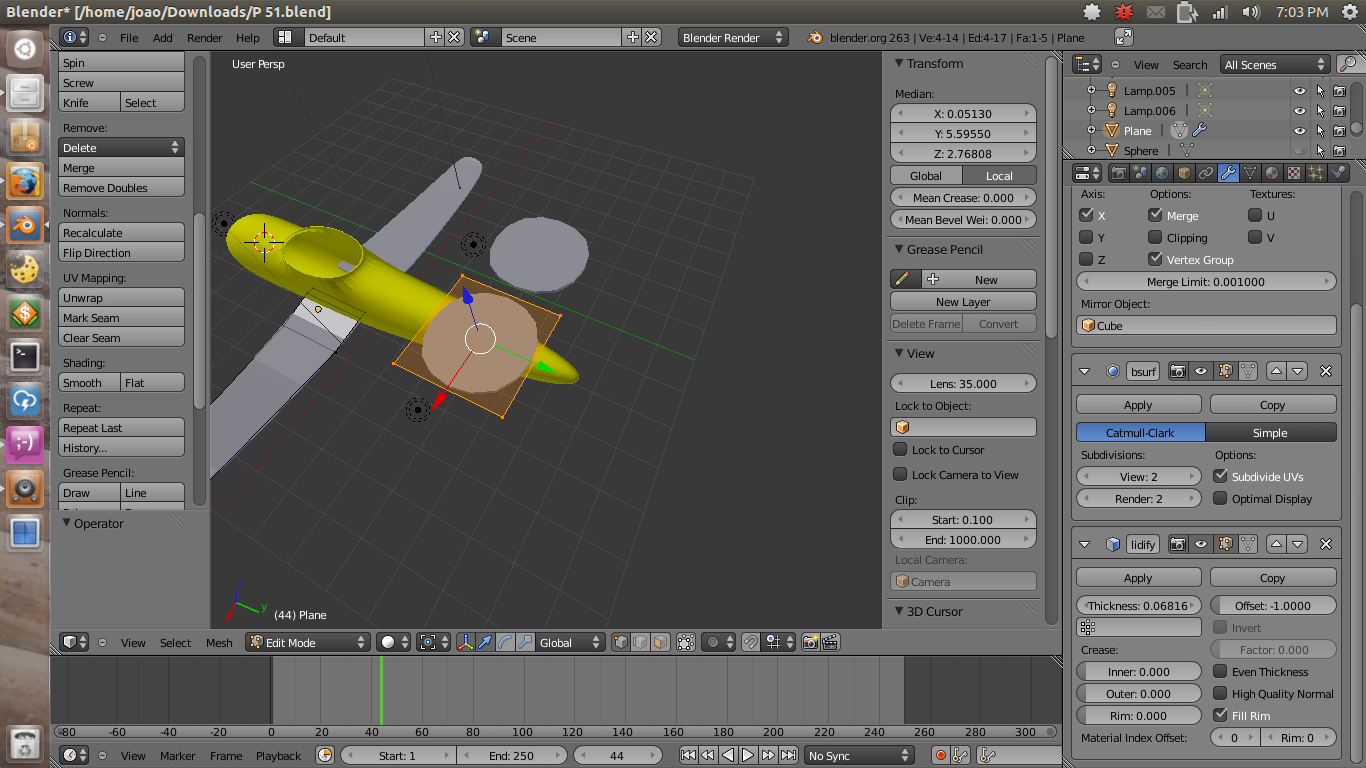Screen dimensions: 1366x768
Task: Click the OpenGL render image icon
Action: tap(811, 642)
